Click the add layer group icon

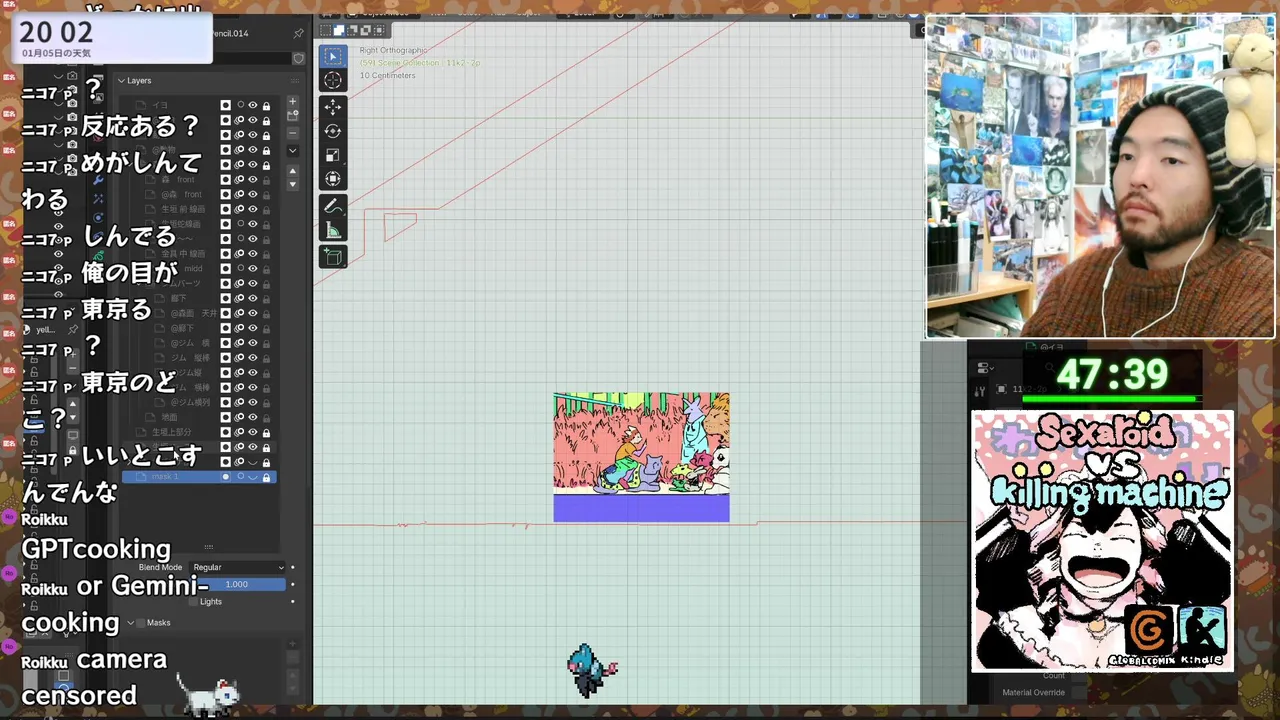tap(293, 117)
